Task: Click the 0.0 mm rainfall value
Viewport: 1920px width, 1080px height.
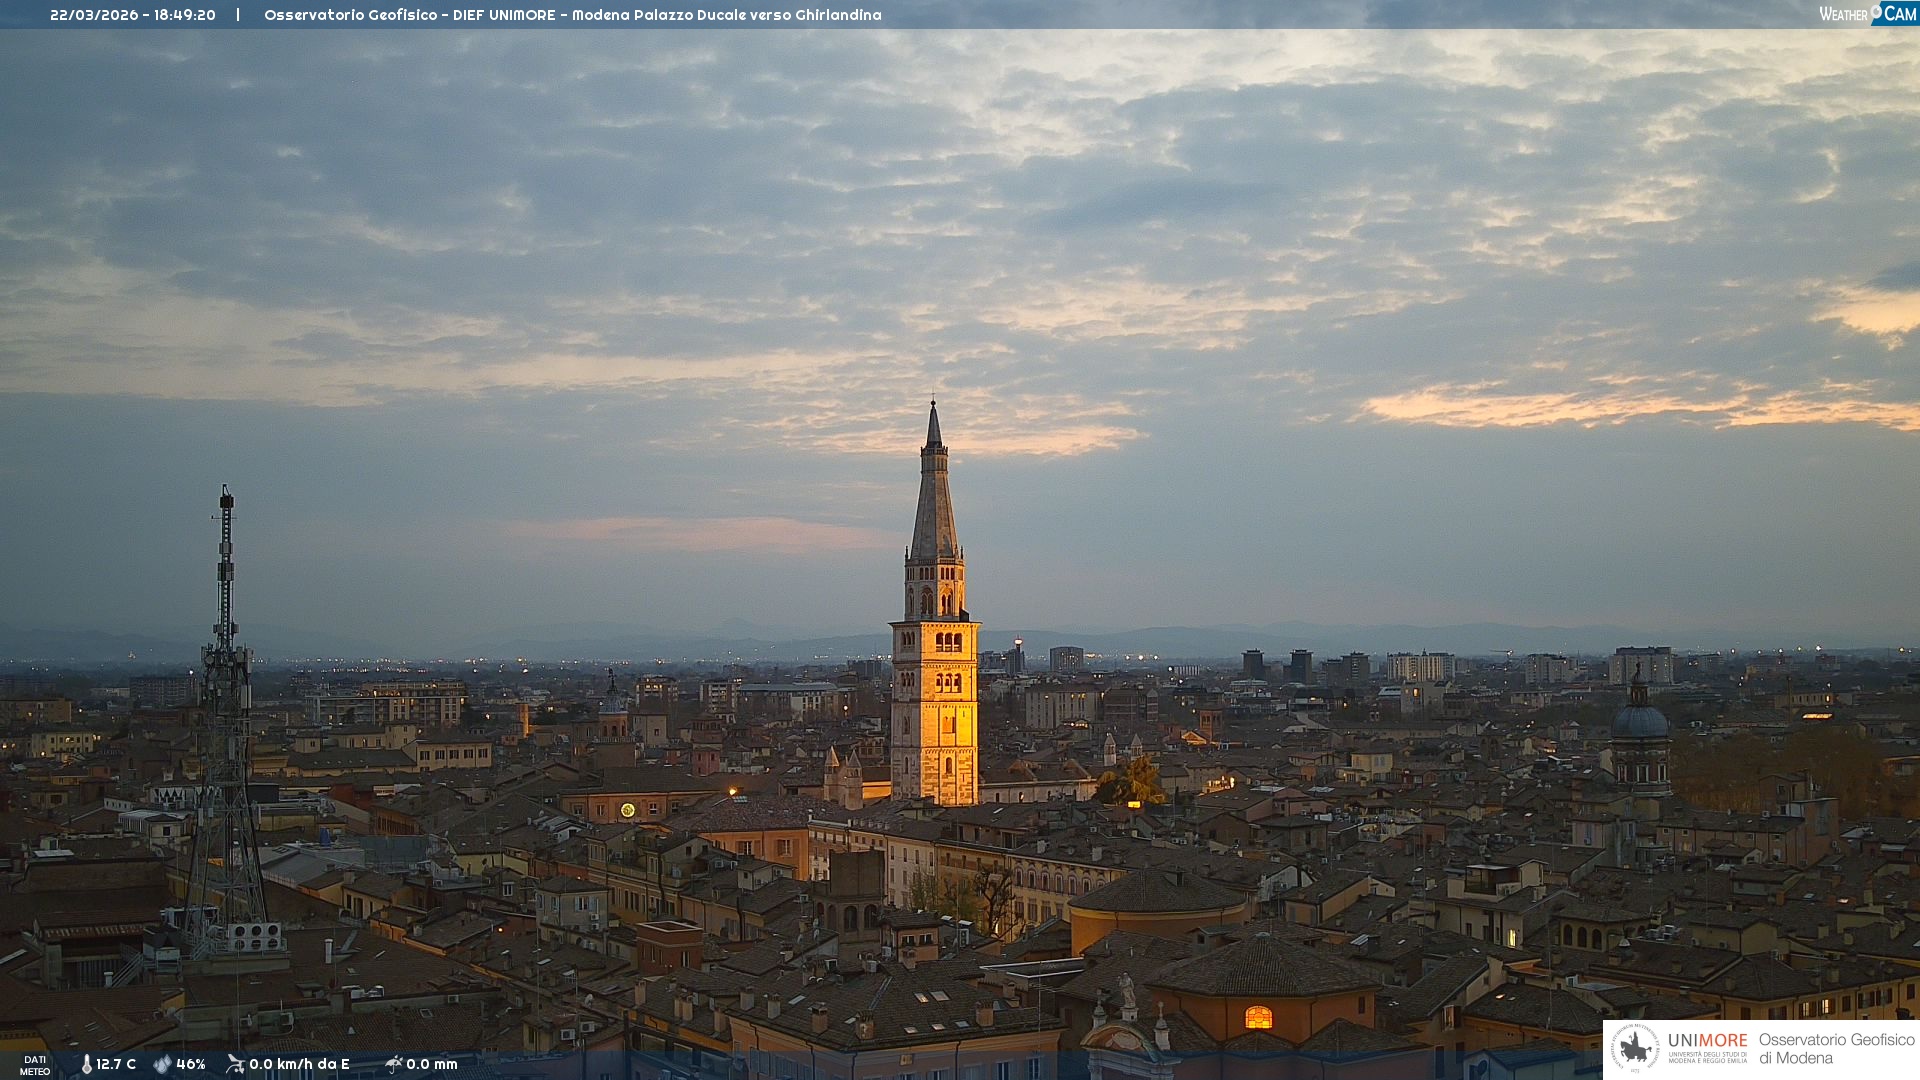Action: [x=432, y=1064]
